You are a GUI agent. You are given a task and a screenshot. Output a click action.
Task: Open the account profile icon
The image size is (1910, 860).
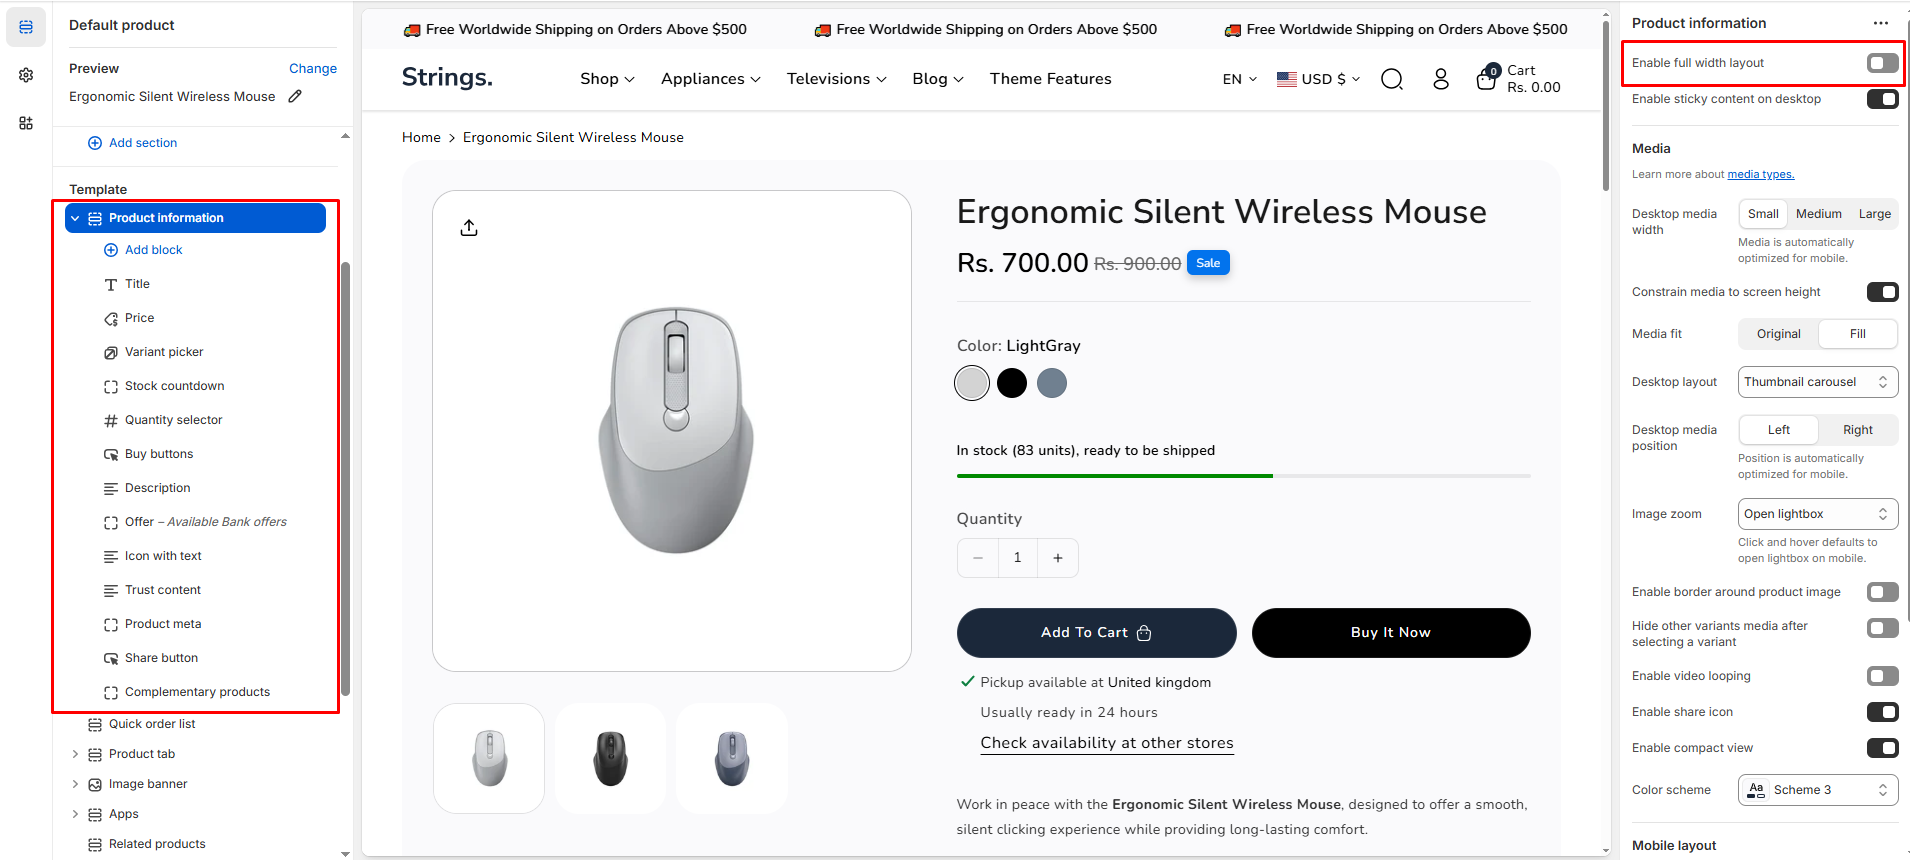[1440, 79]
